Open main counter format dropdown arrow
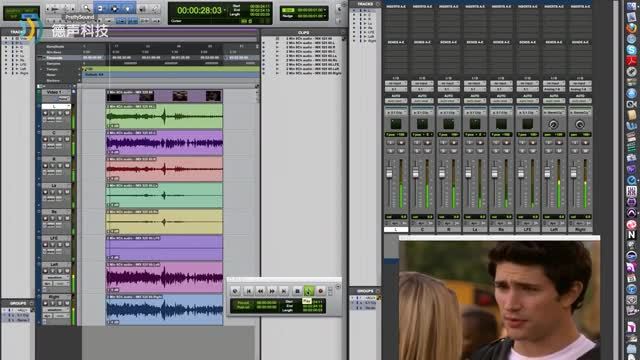This screenshot has height=360, width=640. coord(225,10)
